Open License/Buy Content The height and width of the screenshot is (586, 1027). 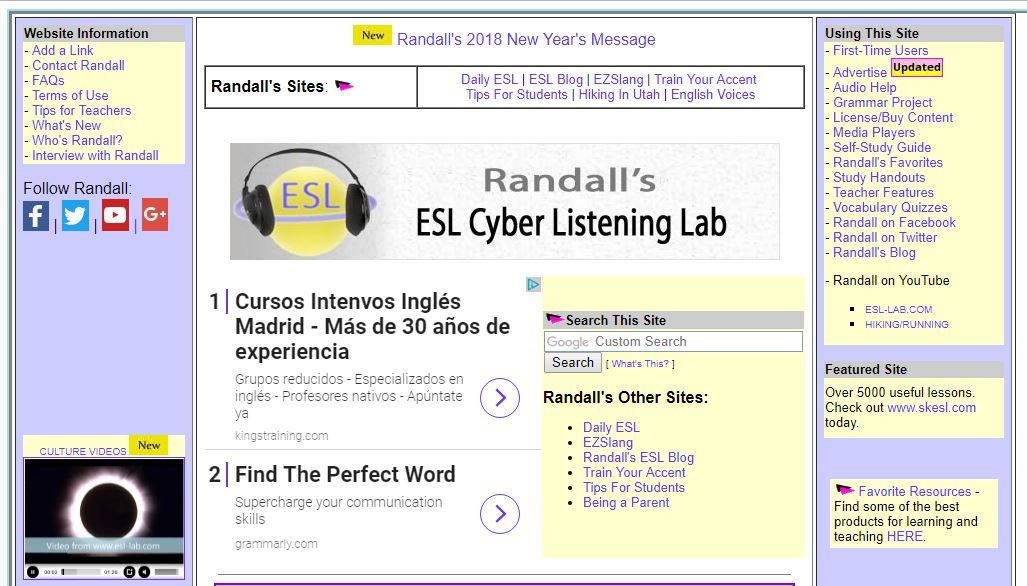pos(893,117)
